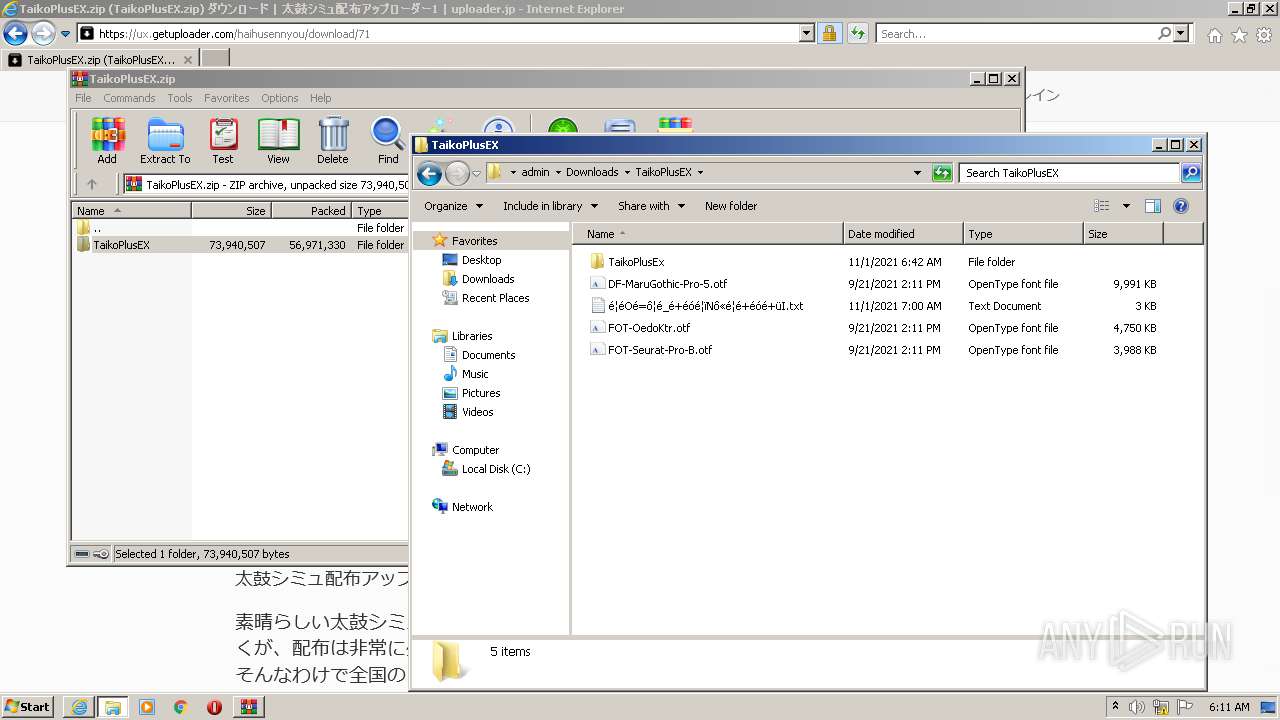1280x720 pixels.
Task: Show hidden tray icons arrow
Action: 1115,706
